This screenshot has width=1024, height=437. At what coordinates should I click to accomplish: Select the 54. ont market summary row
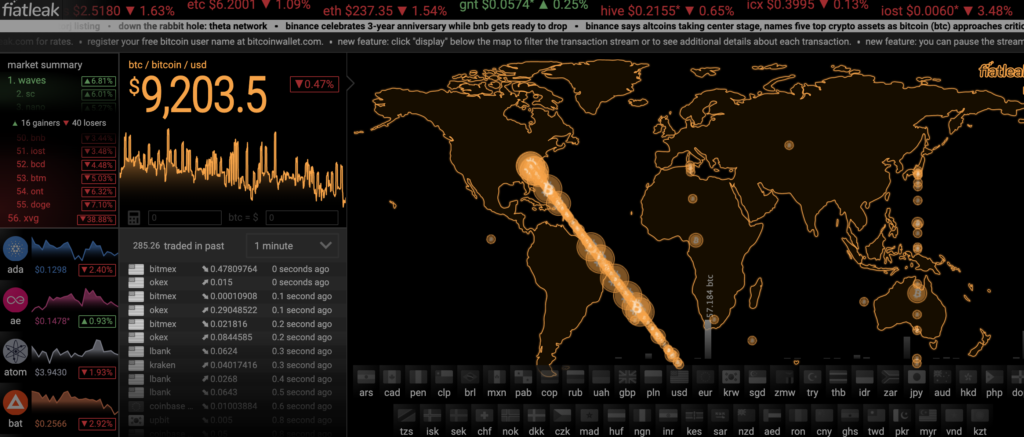[60, 191]
